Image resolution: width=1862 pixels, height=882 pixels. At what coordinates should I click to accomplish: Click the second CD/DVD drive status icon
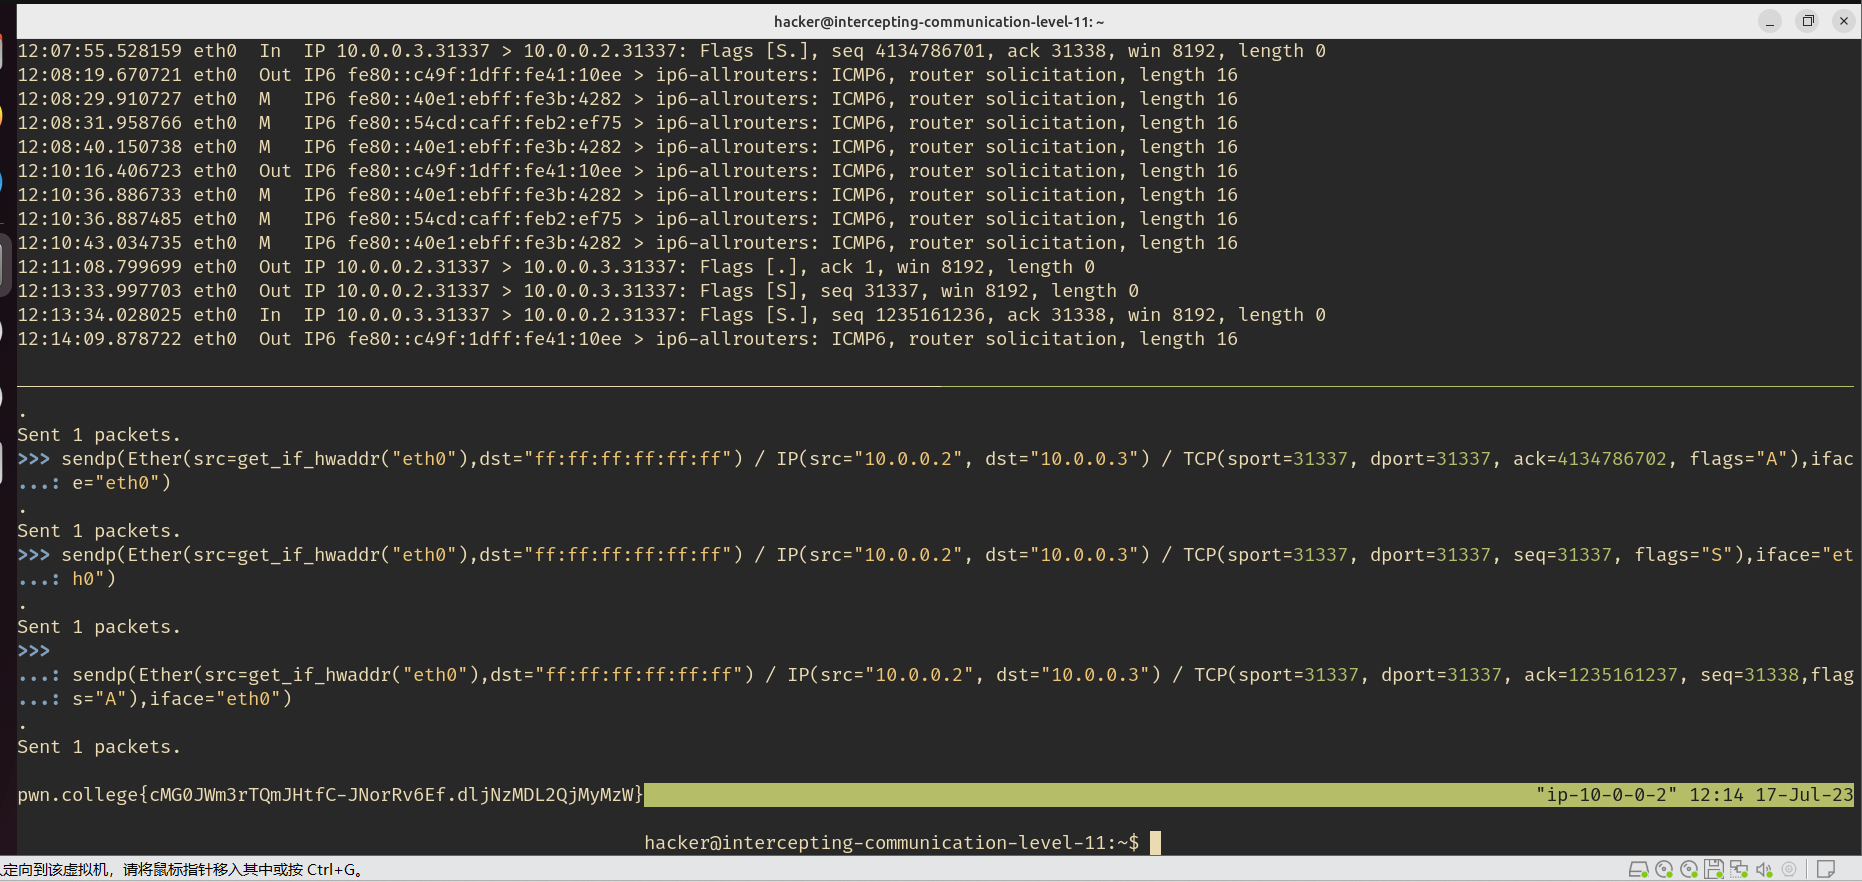click(x=1689, y=869)
